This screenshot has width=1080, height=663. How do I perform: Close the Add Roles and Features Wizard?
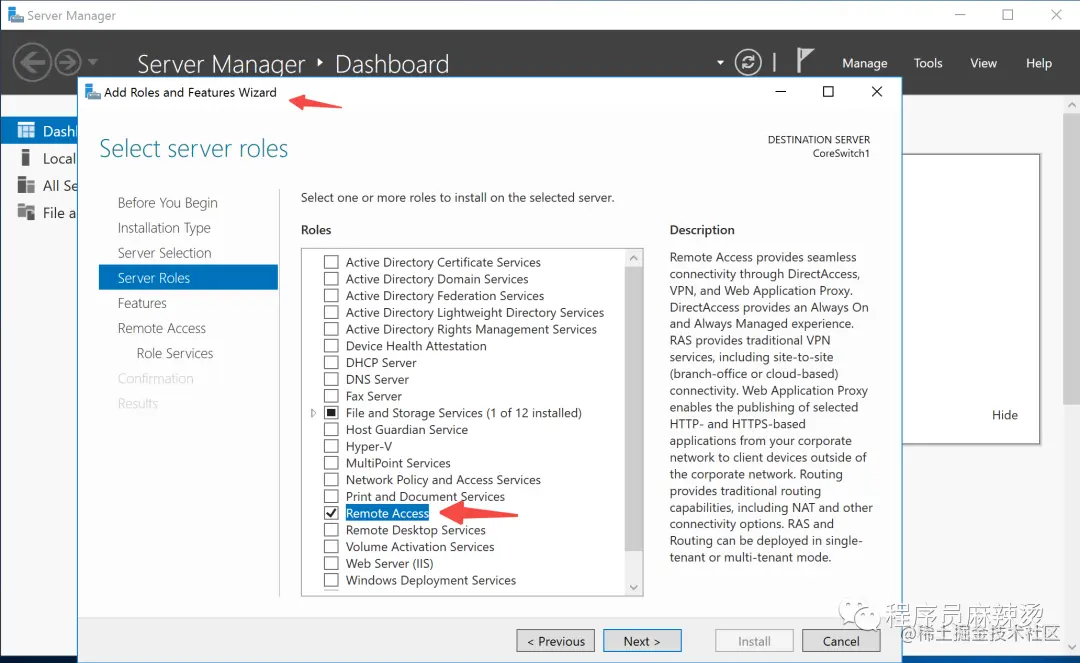tap(877, 92)
